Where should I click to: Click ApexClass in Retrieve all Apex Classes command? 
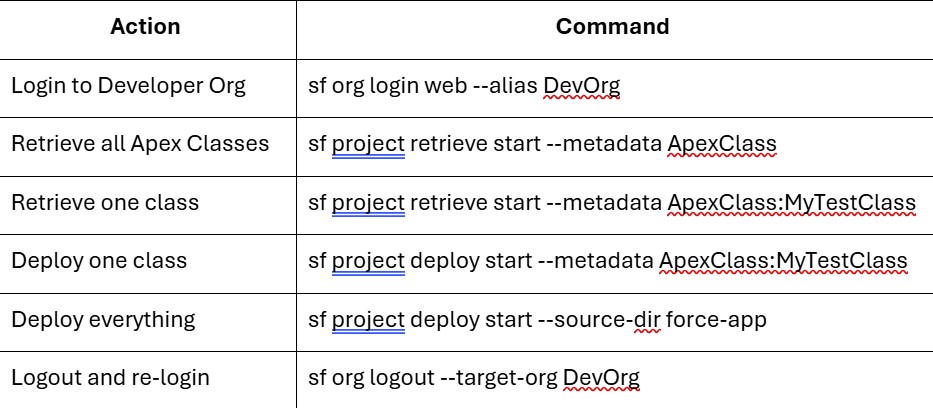[x=721, y=144]
